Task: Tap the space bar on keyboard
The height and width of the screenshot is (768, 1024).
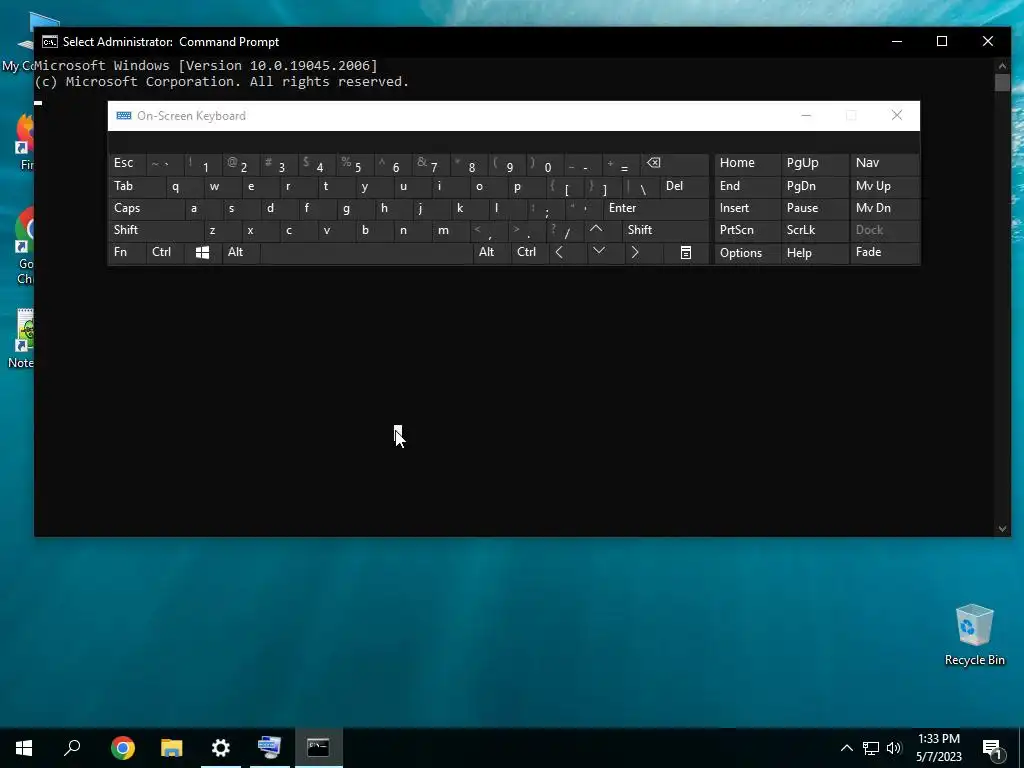Action: point(366,253)
